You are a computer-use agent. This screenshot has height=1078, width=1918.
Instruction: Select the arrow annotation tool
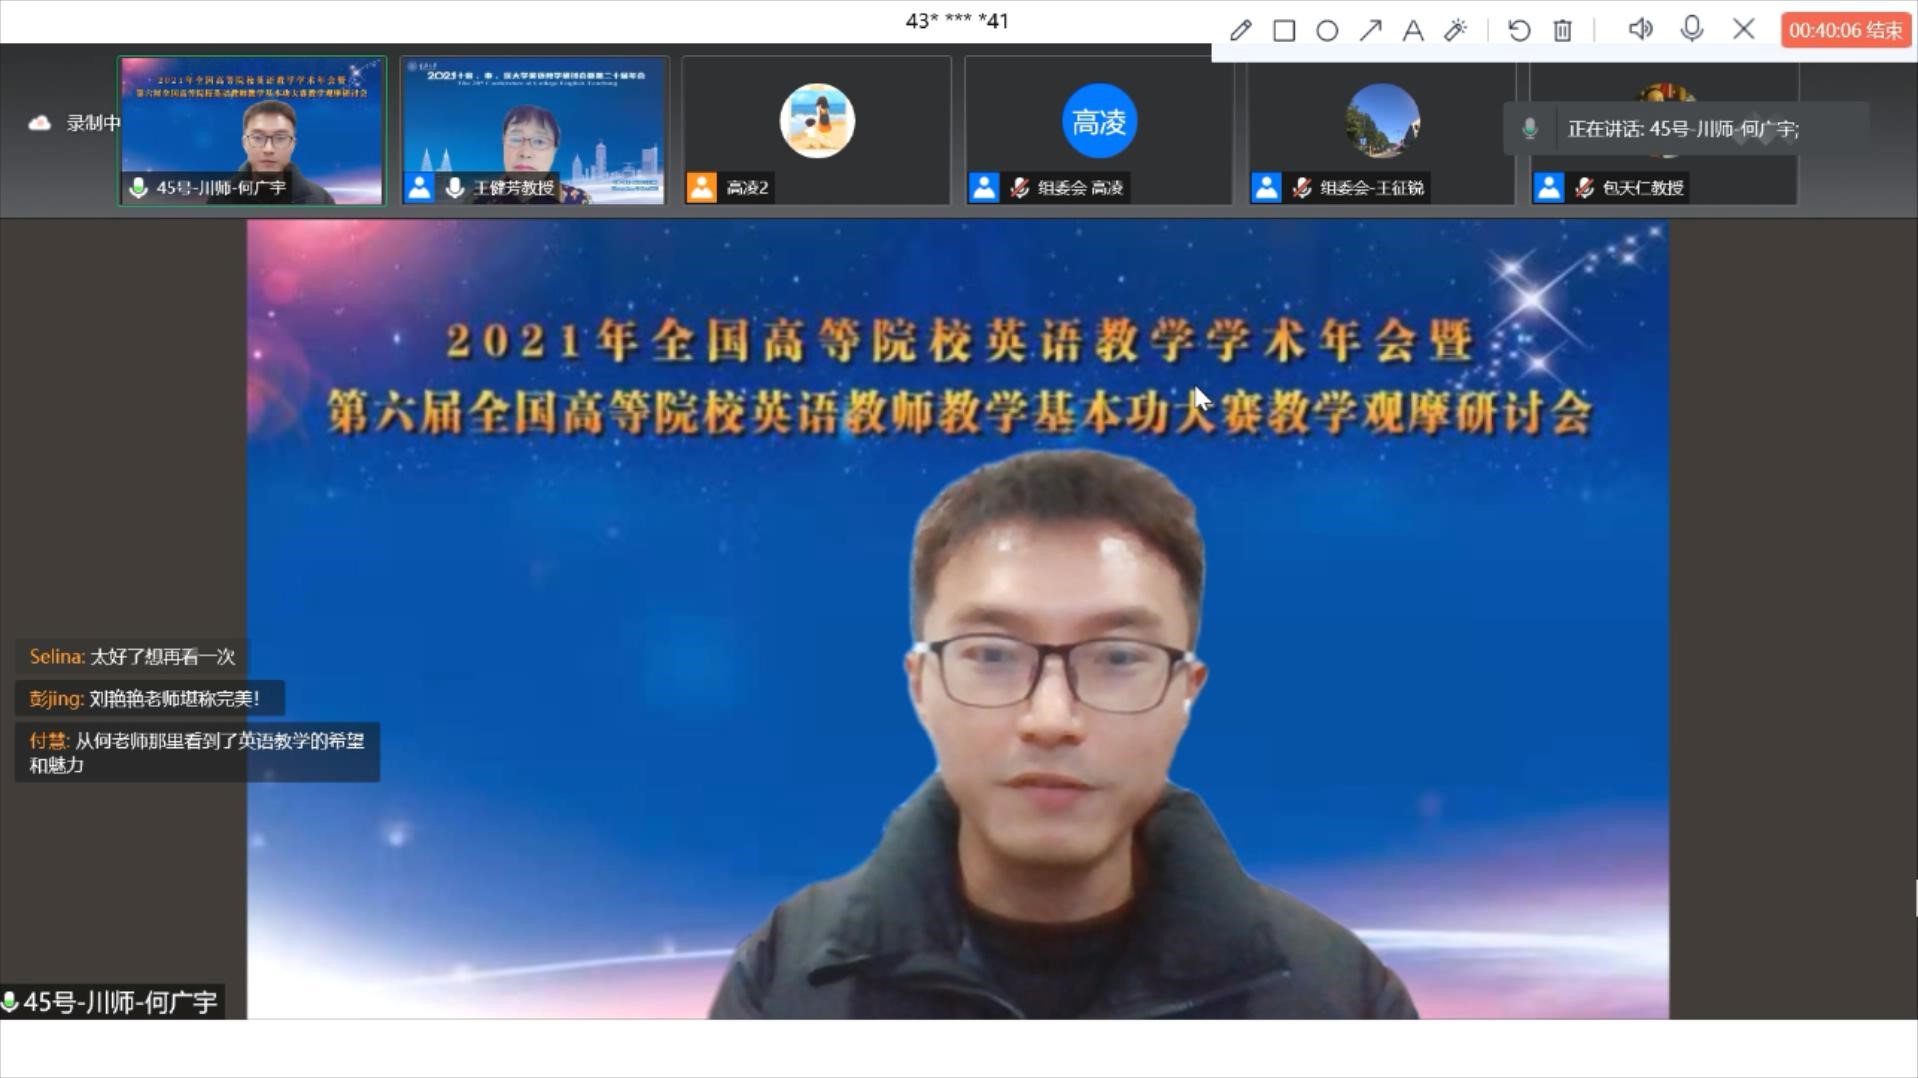pos(1370,30)
